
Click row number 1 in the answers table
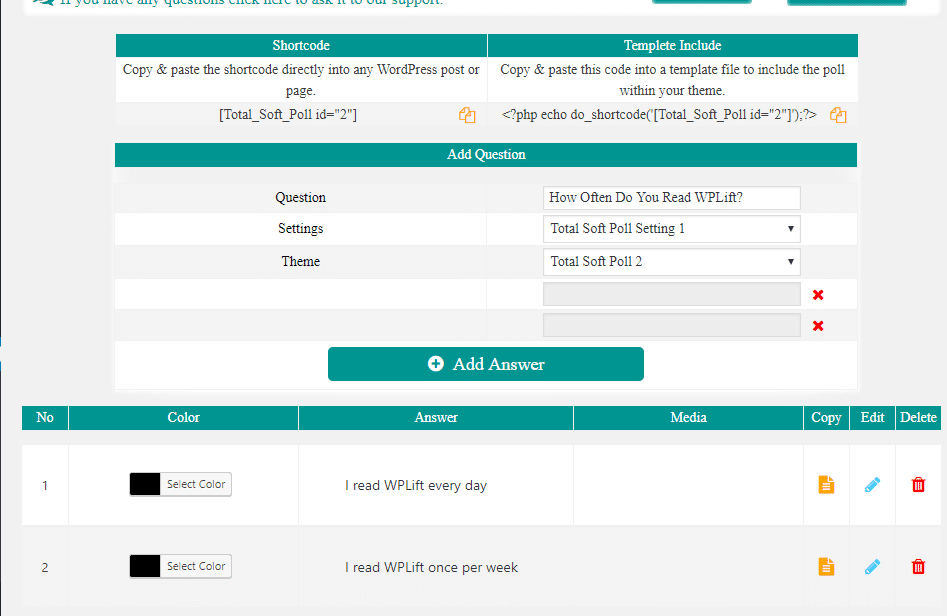coord(45,486)
